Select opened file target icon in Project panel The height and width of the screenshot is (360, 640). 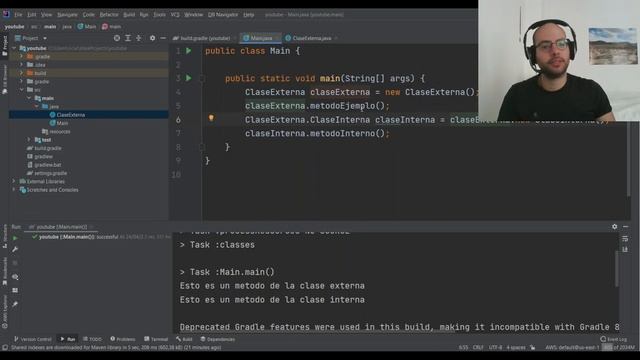117,38
